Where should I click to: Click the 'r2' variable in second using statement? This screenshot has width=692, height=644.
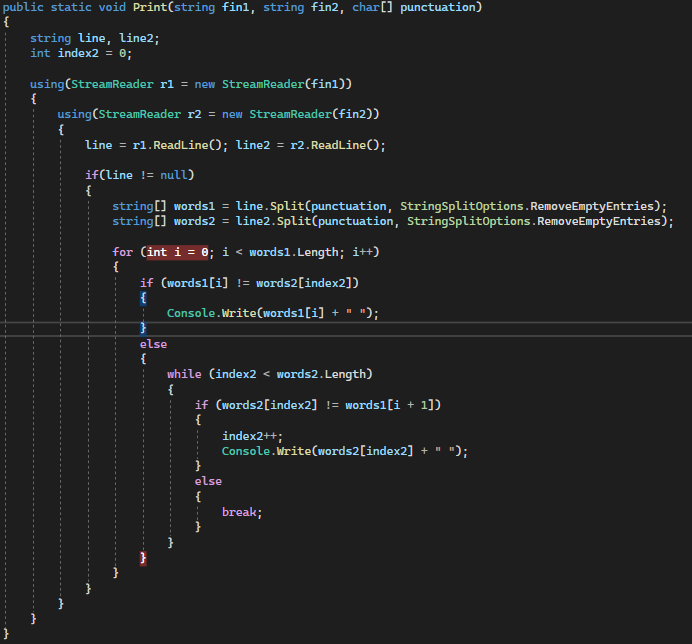(x=194, y=114)
